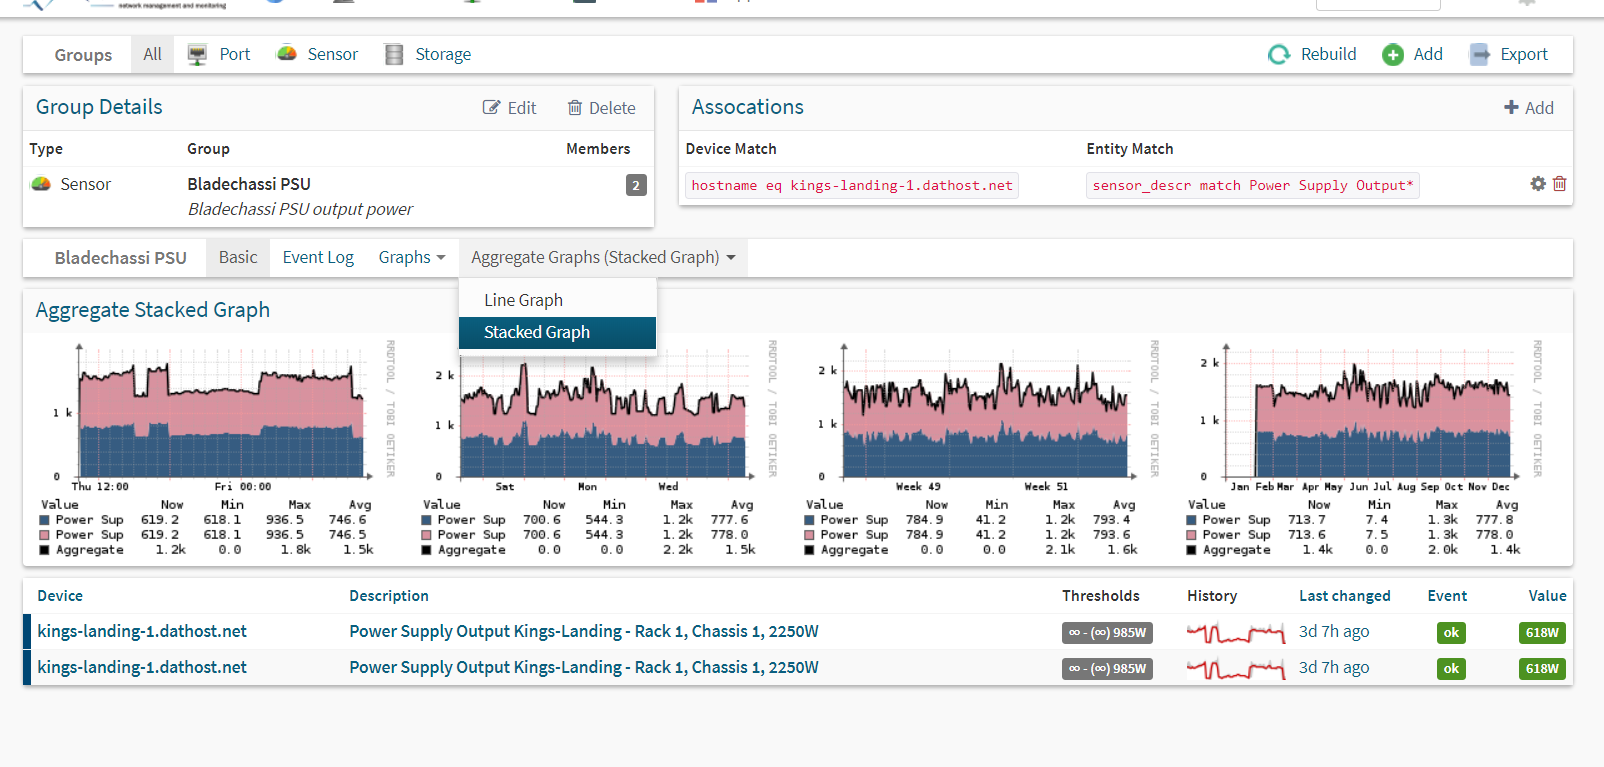Select Stacked Graph from dropdown
The height and width of the screenshot is (767, 1604).
click(x=557, y=332)
